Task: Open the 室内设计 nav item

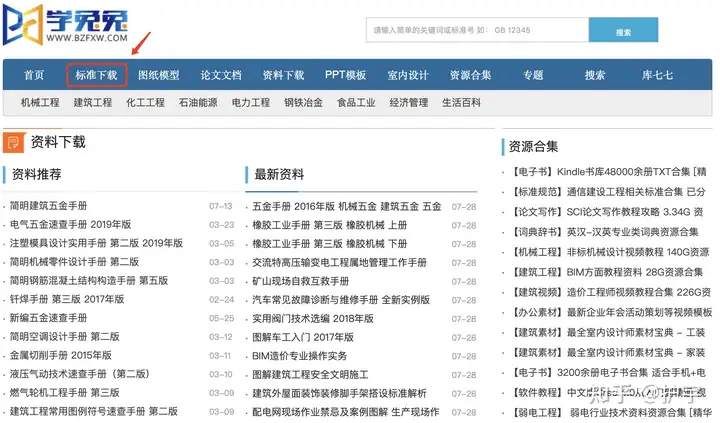Action: point(408,75)
